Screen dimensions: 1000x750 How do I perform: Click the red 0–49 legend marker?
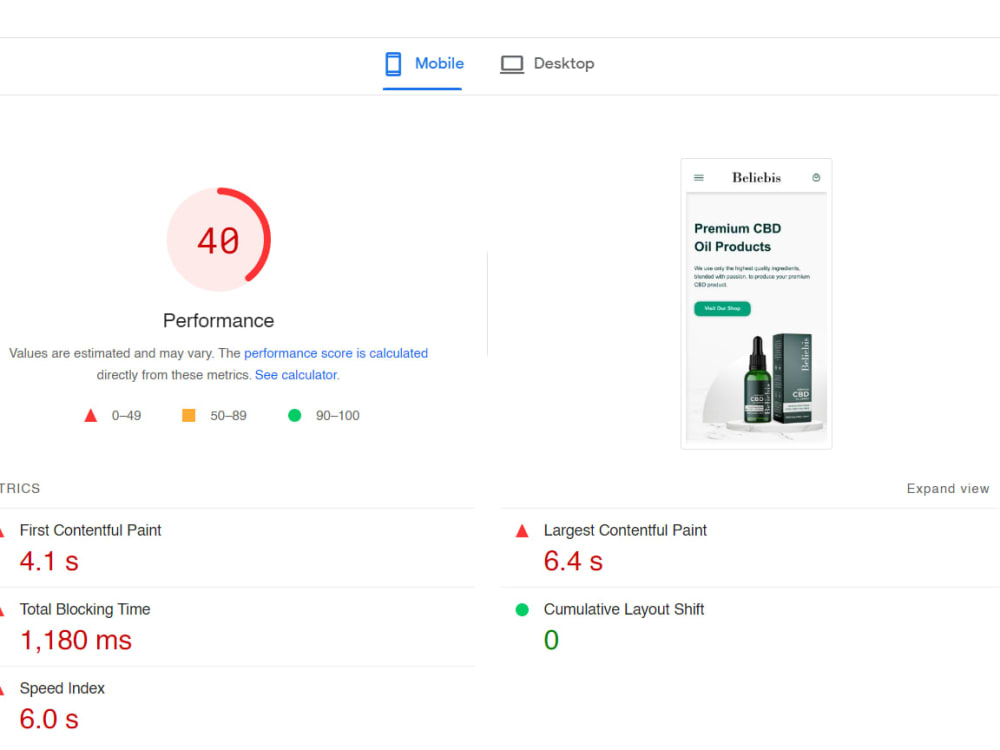click(91, 415)
